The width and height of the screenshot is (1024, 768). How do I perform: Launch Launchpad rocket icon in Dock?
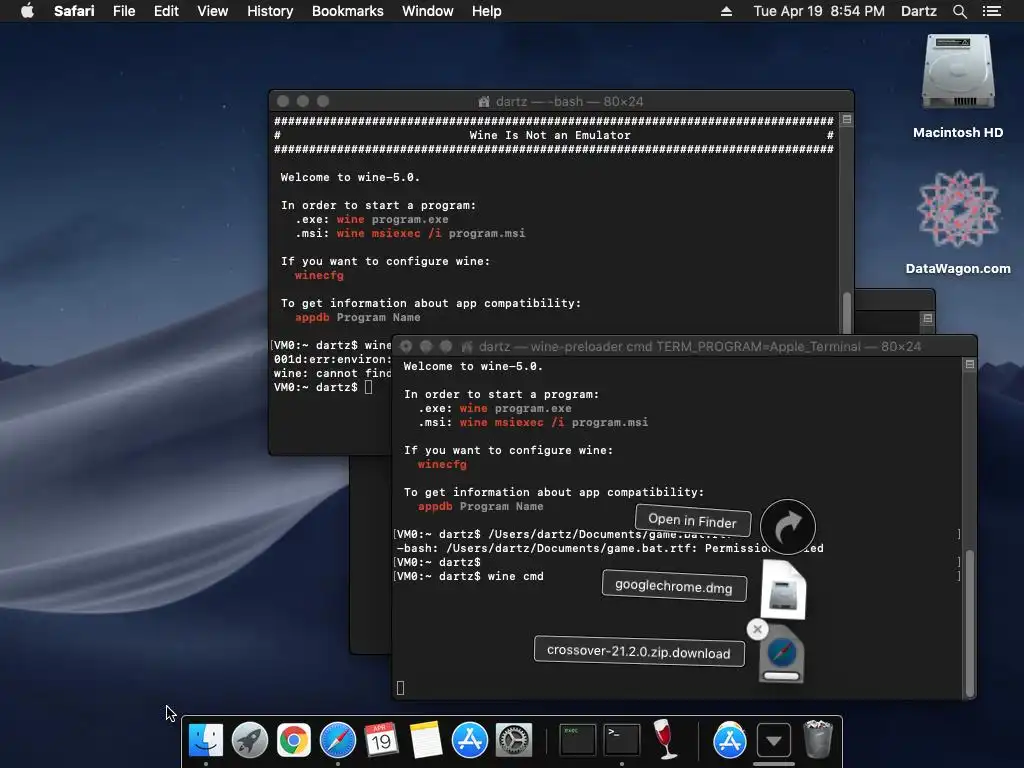(249, 740)
